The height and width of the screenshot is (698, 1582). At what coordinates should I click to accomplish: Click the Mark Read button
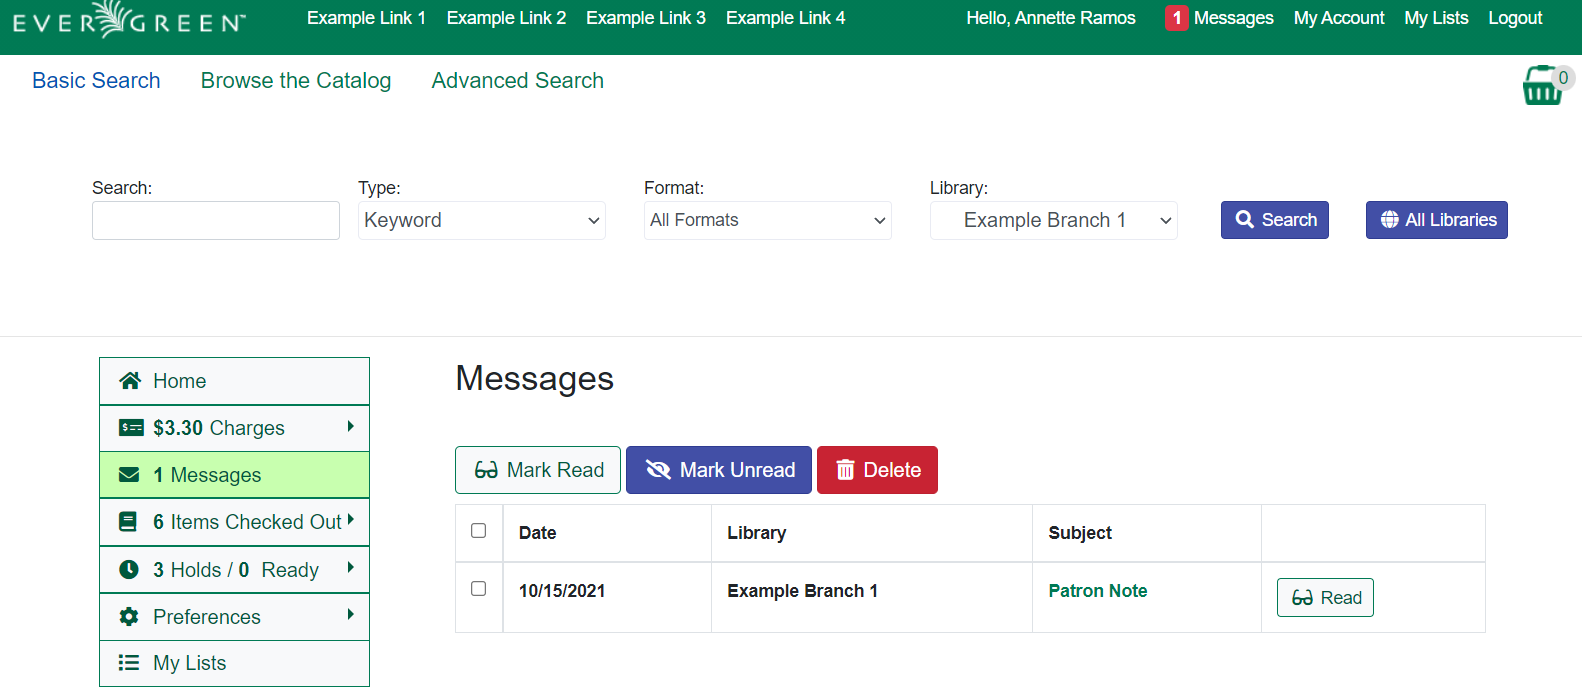click(x=538, y=470)
